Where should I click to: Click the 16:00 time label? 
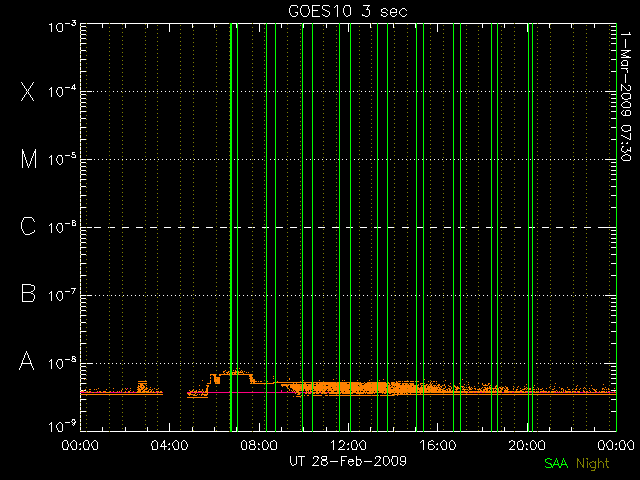(x=438, y=445)
